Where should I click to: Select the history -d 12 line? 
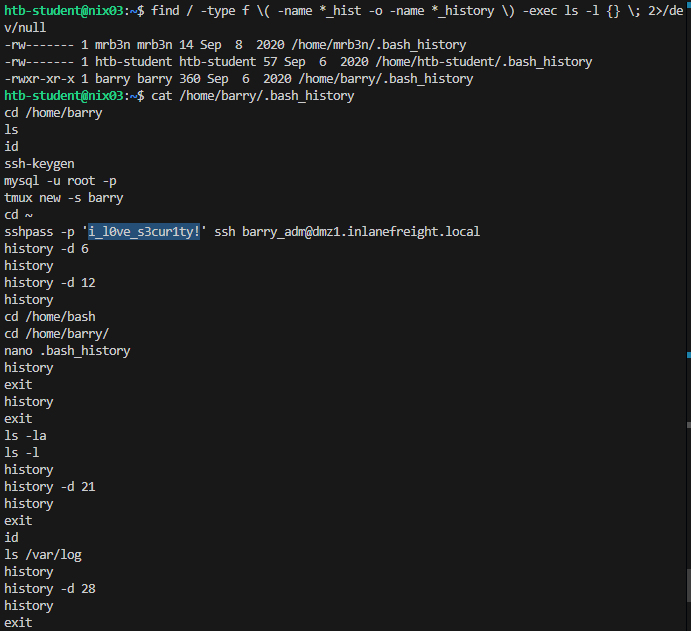50,283
